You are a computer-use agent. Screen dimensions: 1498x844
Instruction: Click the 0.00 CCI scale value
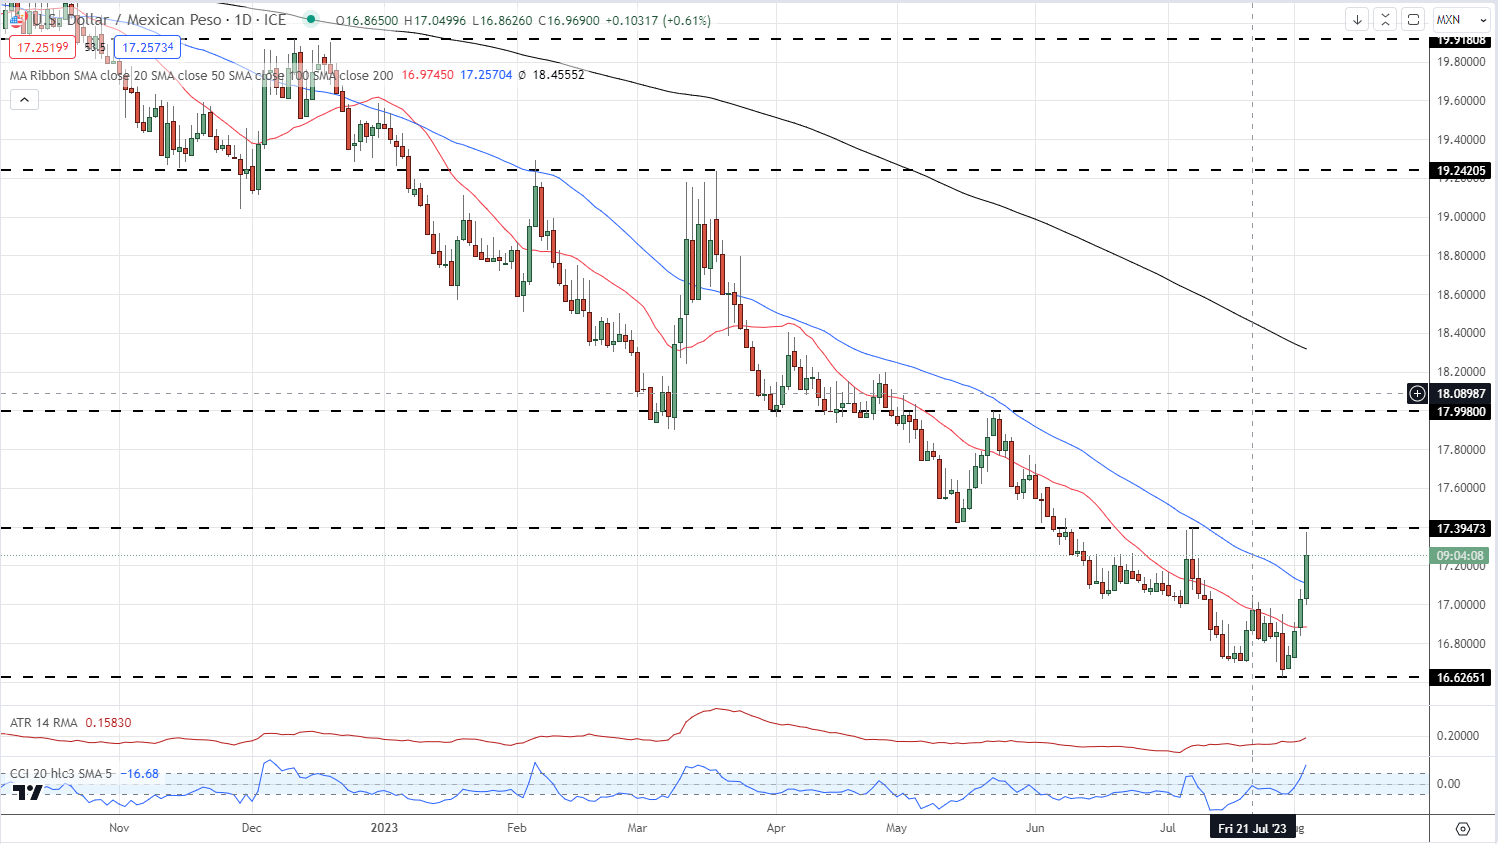tap(1448, 783)
